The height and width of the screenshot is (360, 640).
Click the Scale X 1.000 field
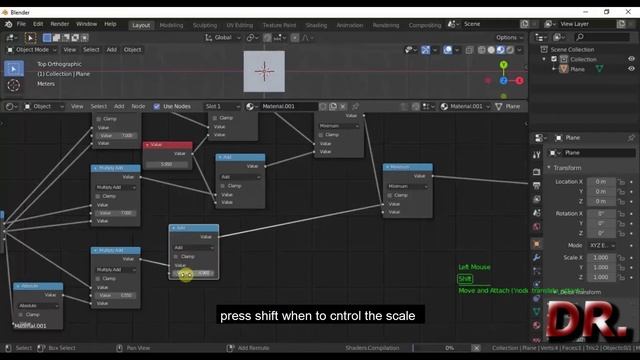click(601, 258)
